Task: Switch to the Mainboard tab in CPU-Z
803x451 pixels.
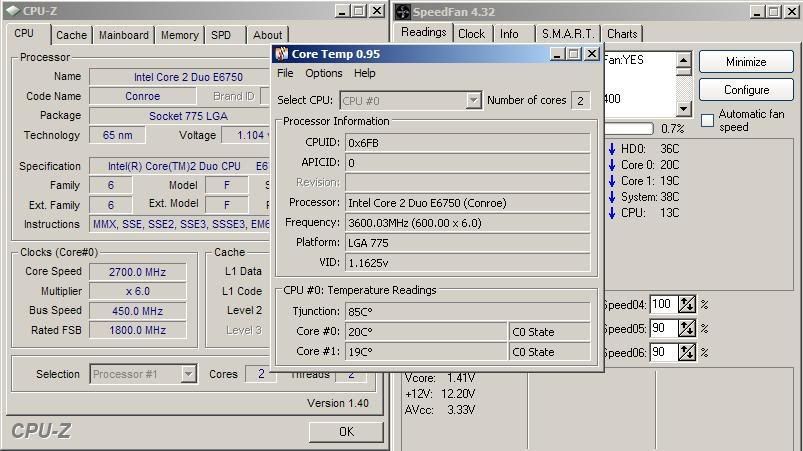Action: pyautogui.click(x=124, y=35)
